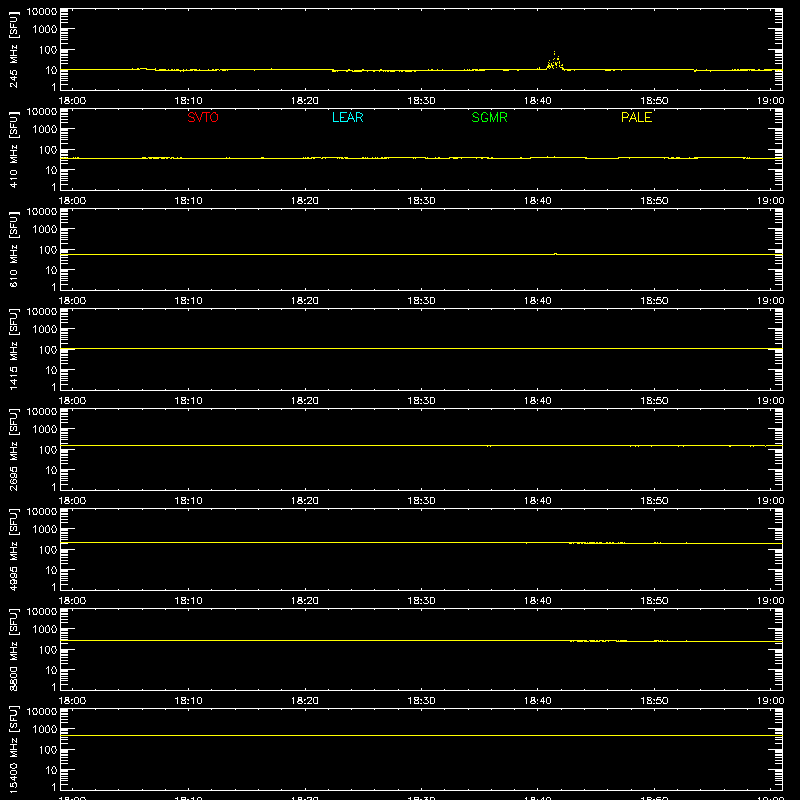This screenshot has width=800, height=800.
Task: Click the cyan LEAR station label
Action: [347, 117]
